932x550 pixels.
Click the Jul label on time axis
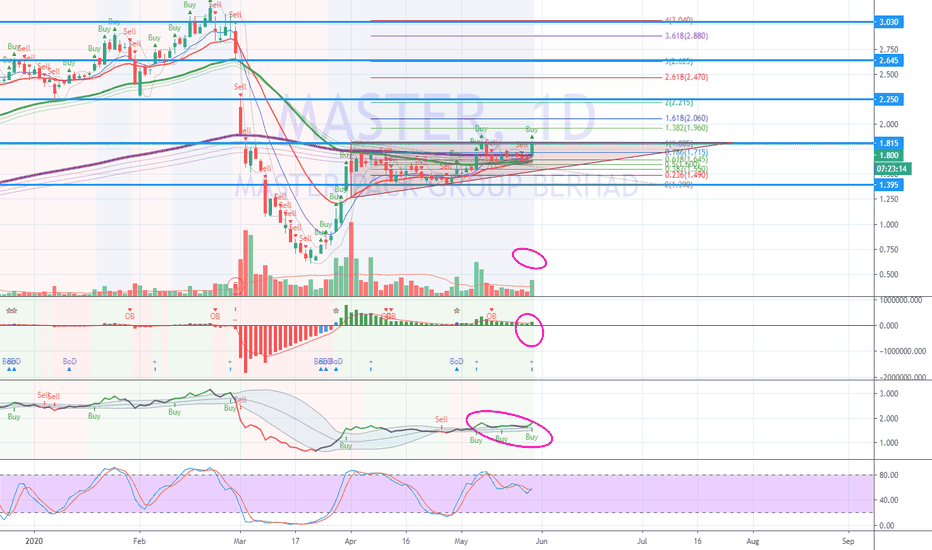coord(642,541)
